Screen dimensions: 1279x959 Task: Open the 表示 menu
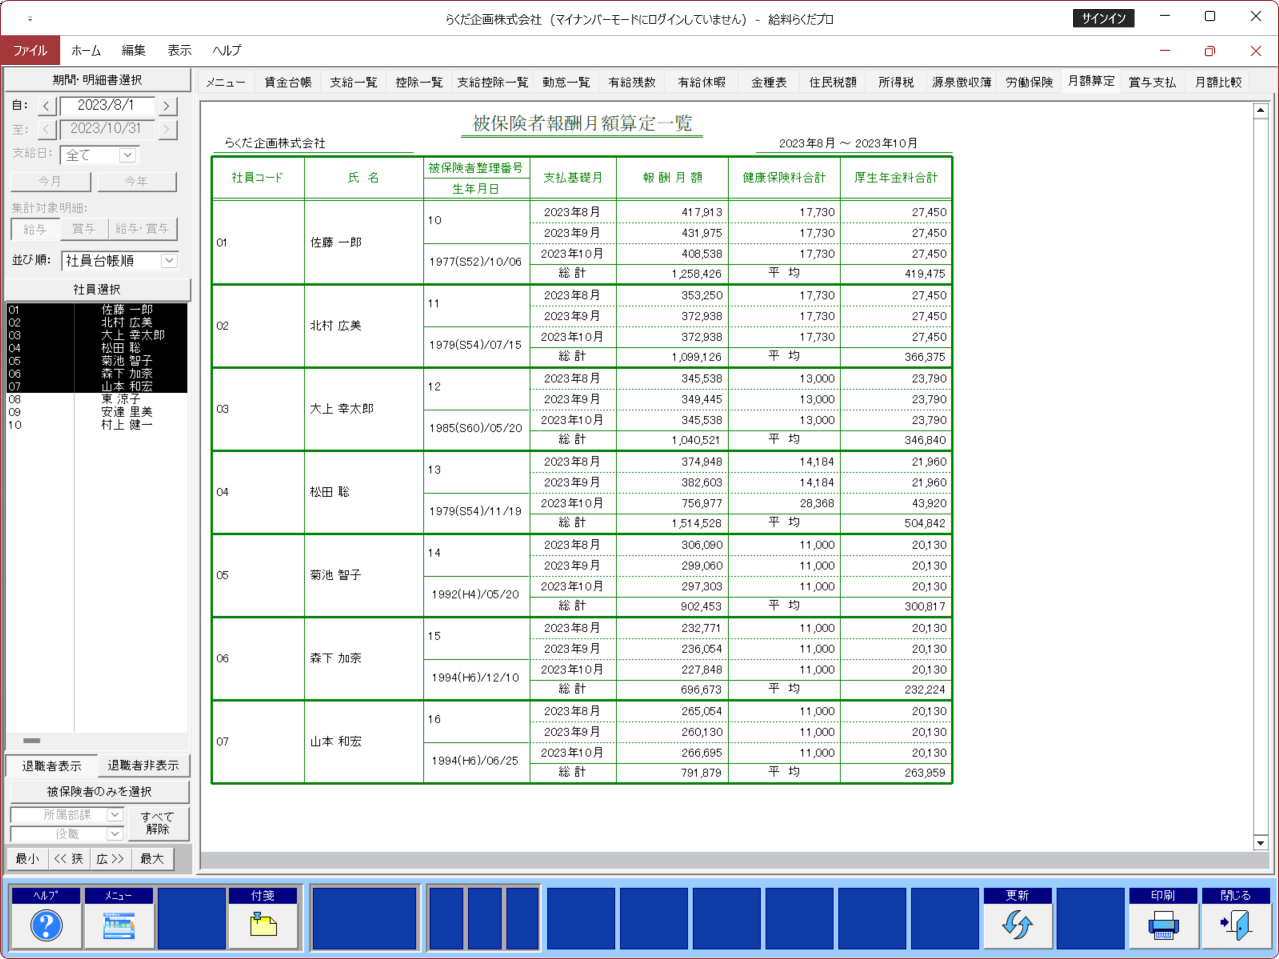[180, 50]
